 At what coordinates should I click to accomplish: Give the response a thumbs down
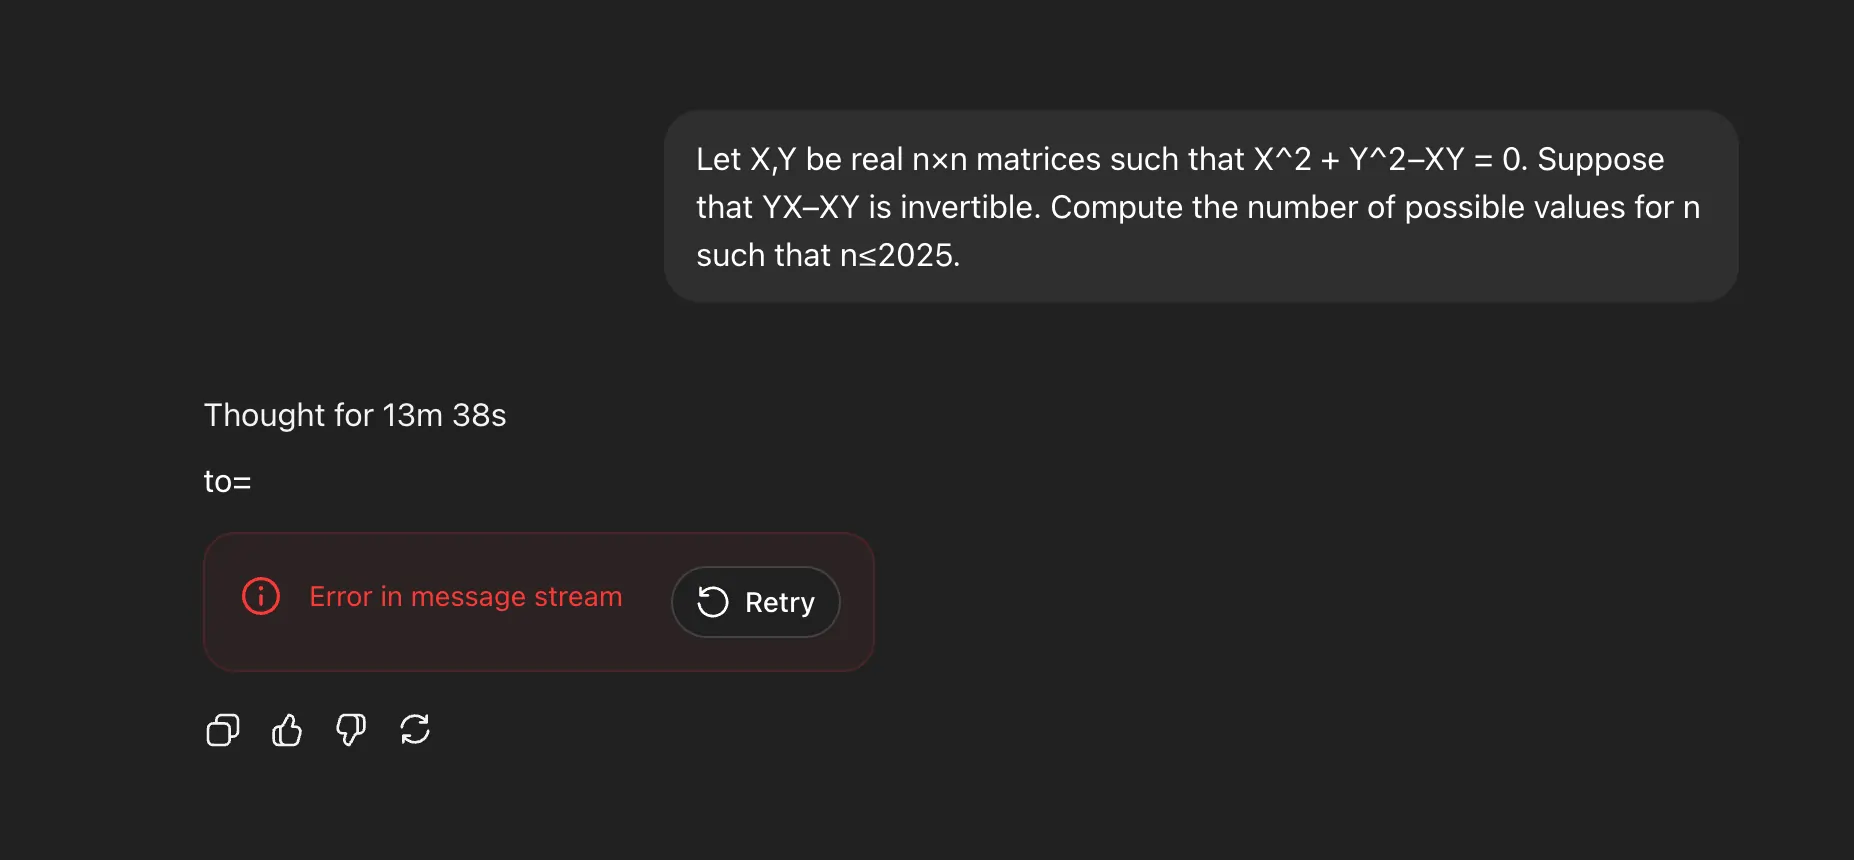coord(351,730)
